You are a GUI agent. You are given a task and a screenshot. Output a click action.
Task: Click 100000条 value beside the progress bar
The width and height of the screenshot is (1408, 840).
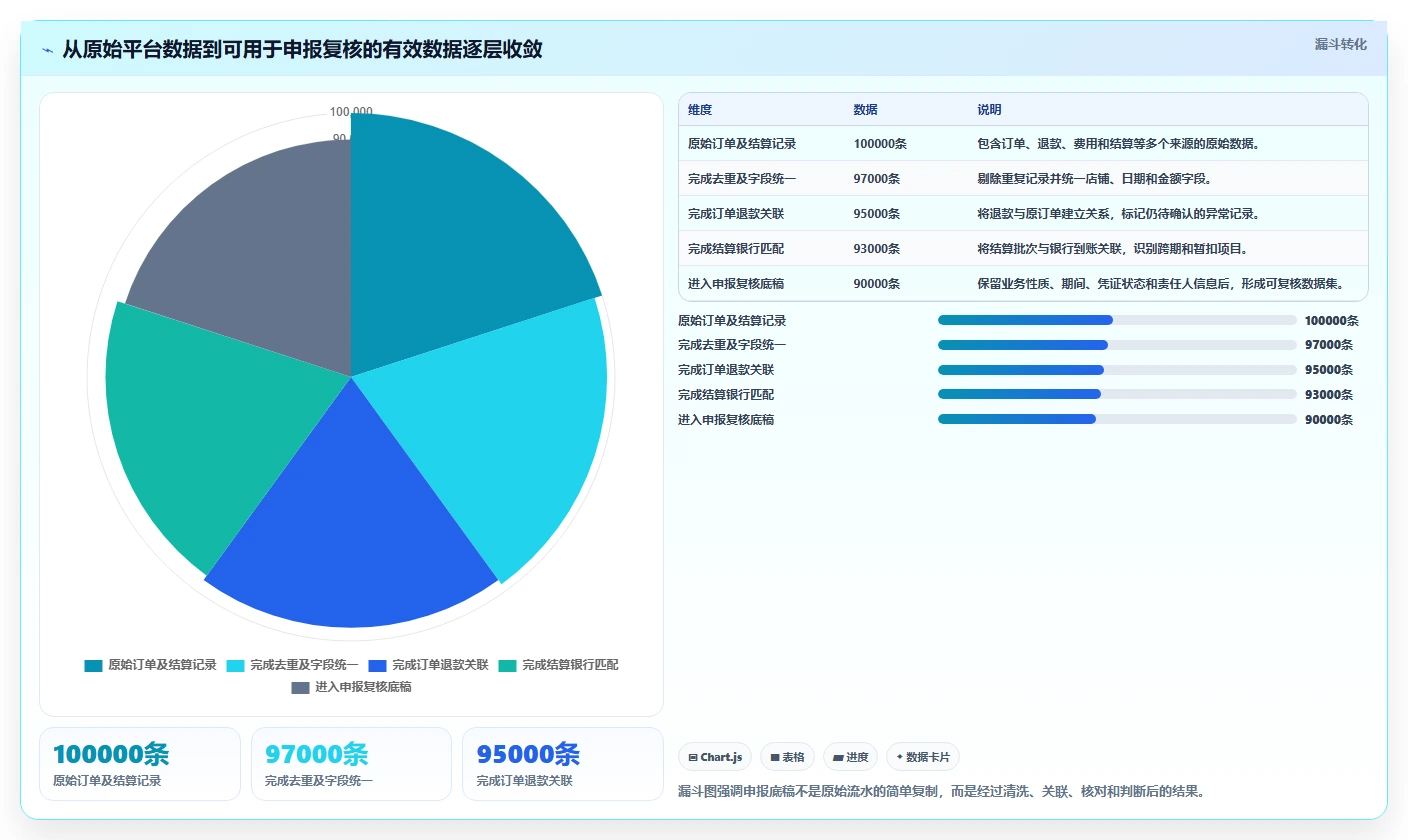point(1332,321)
